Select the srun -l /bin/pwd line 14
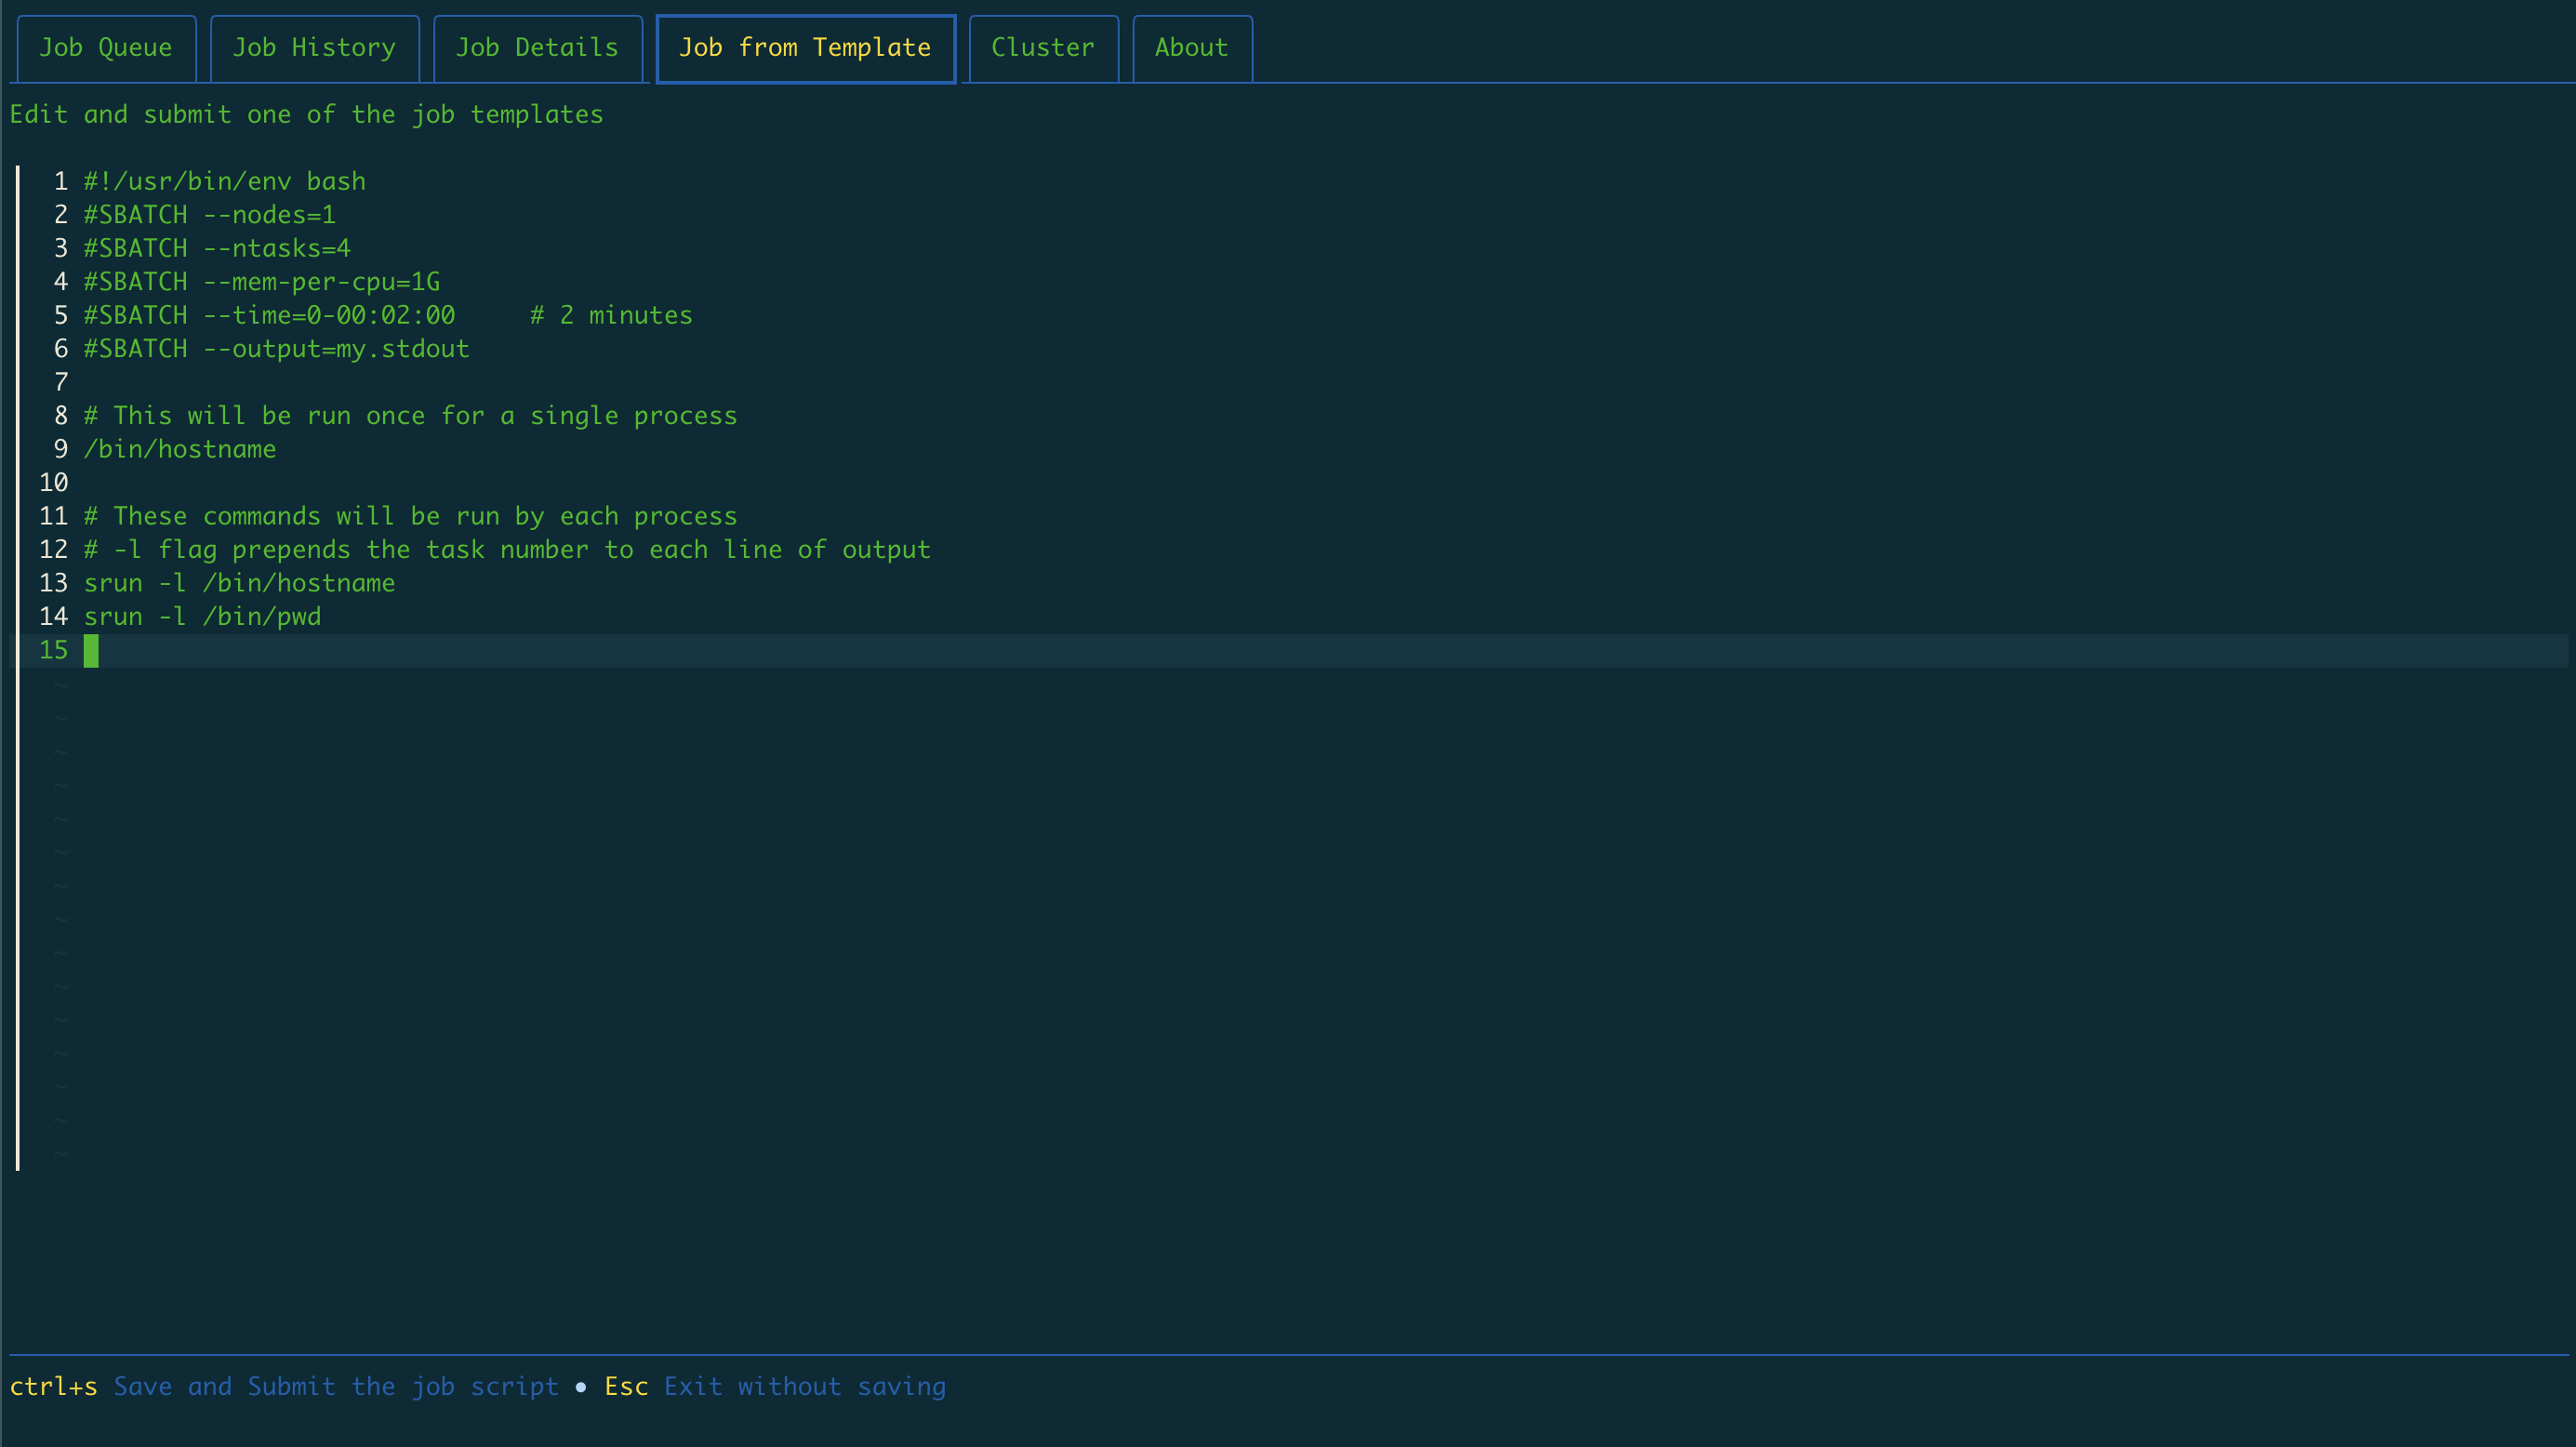The image size is (2576, 1447). coord(202,617)
